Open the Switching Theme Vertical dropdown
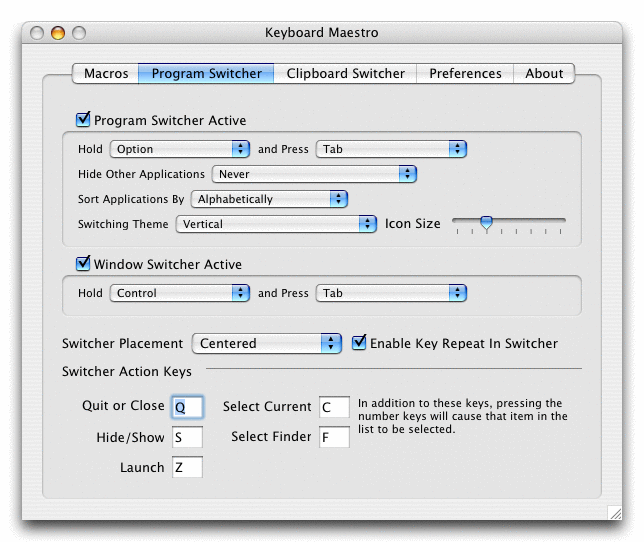The image size is (644, 542). coord(276,224)
